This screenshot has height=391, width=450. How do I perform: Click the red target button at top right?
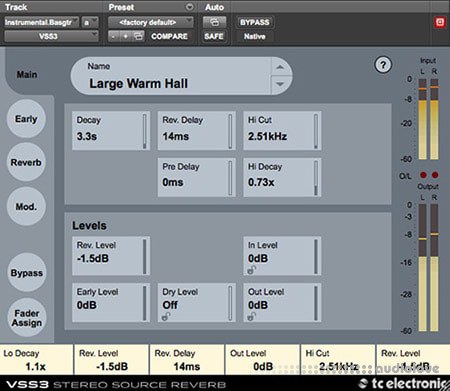click(440, 22)
